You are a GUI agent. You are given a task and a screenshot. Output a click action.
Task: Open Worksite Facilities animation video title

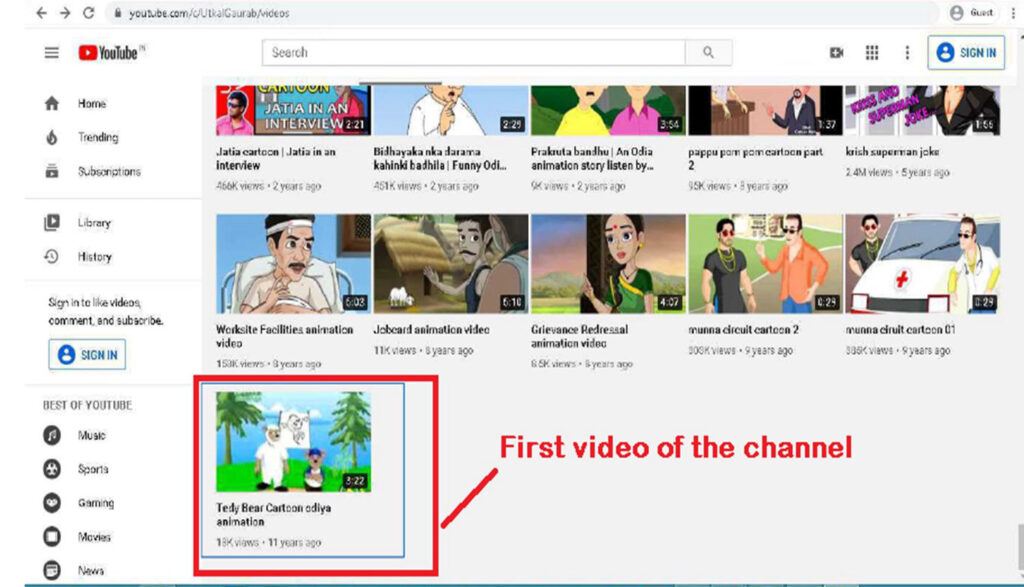click(284, 335)
